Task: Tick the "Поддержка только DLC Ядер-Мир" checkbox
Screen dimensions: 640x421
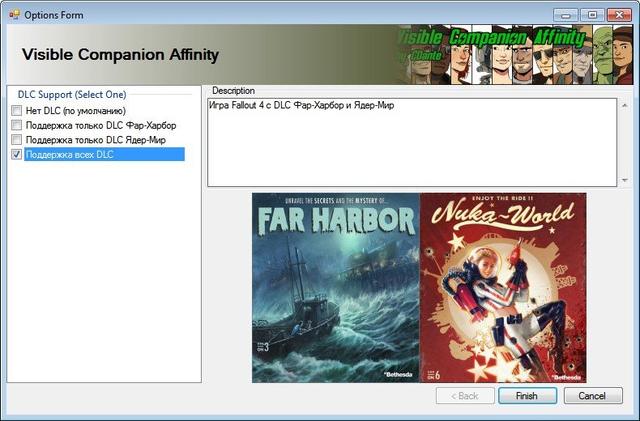Action: coord(16,140)
